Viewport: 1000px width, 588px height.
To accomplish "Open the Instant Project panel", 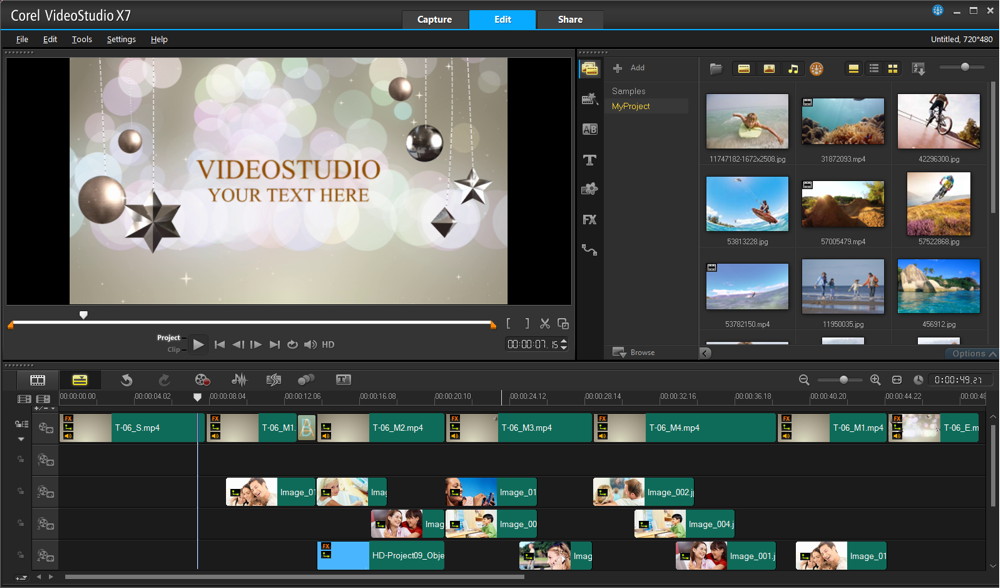I will [589, 99].
